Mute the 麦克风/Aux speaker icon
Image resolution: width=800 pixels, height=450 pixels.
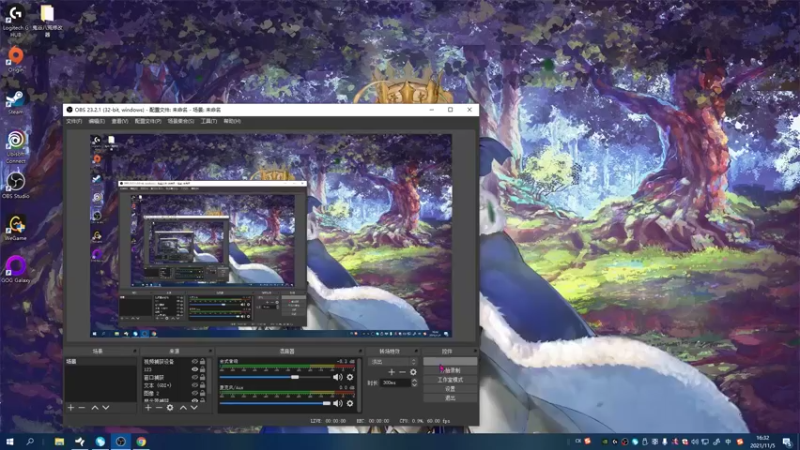(x=337, y=403)
